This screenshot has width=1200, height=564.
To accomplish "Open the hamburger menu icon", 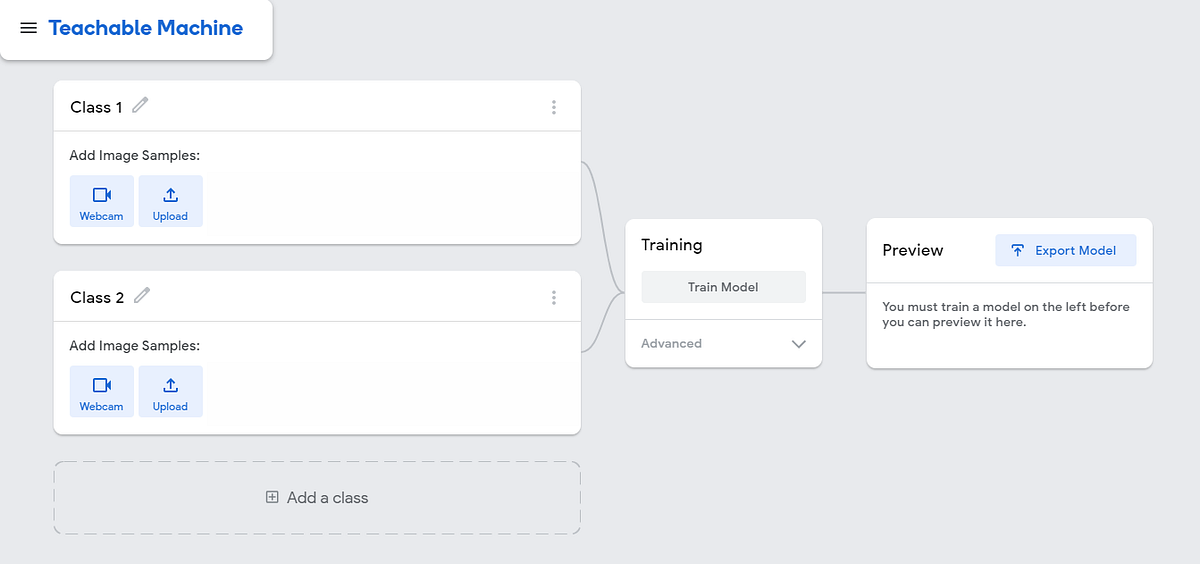I will click(x=29, y=28).
